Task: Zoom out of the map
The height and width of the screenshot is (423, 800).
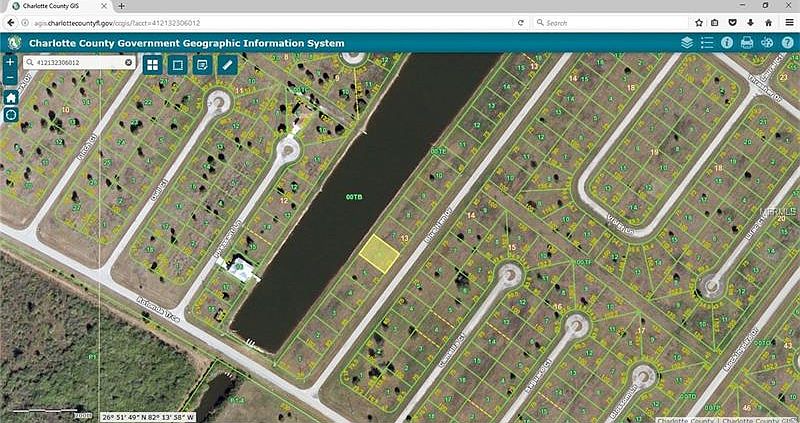Action: 11,78
